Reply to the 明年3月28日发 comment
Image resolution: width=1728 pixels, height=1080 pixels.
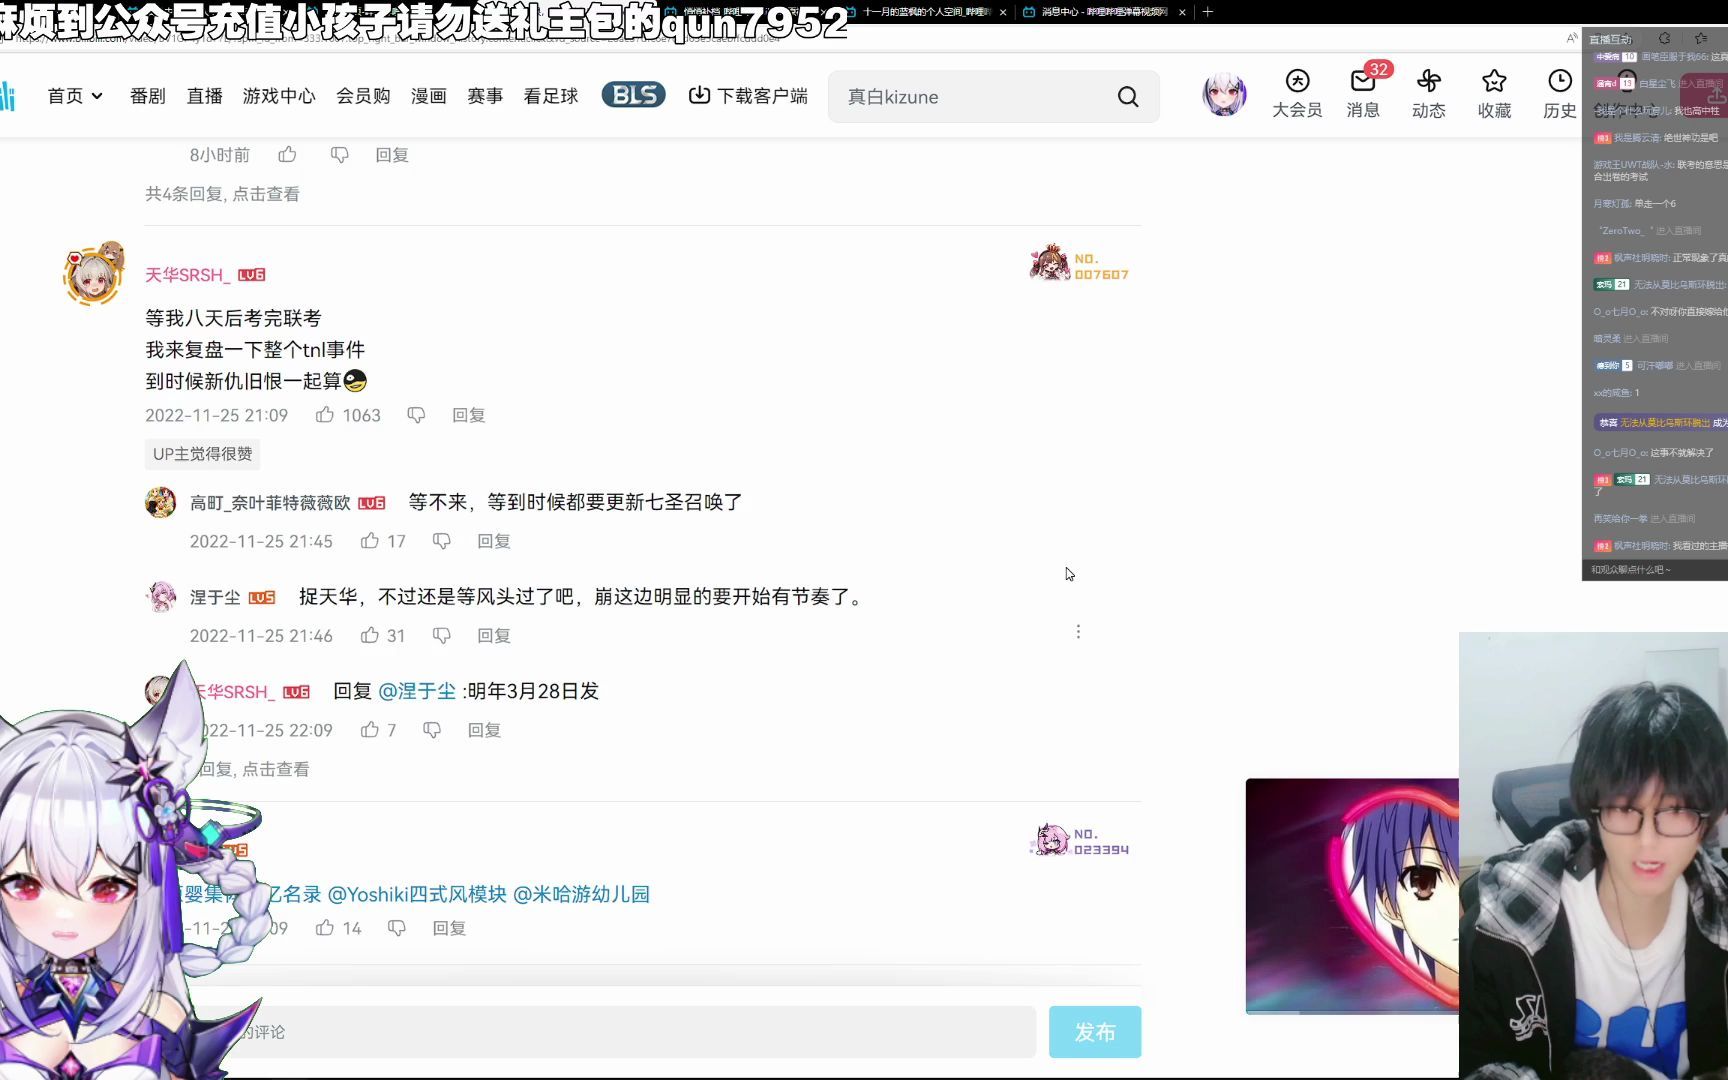coord(485,730)
